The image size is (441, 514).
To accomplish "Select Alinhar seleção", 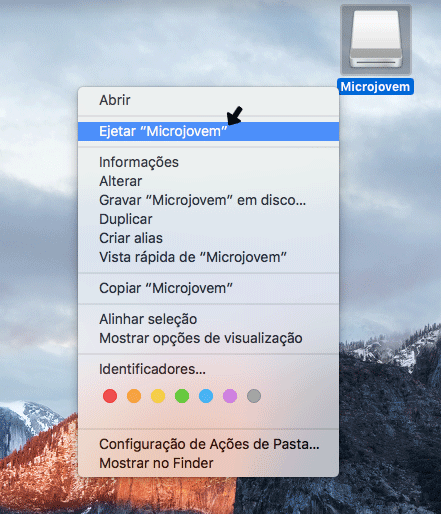I will coord(208,319).
